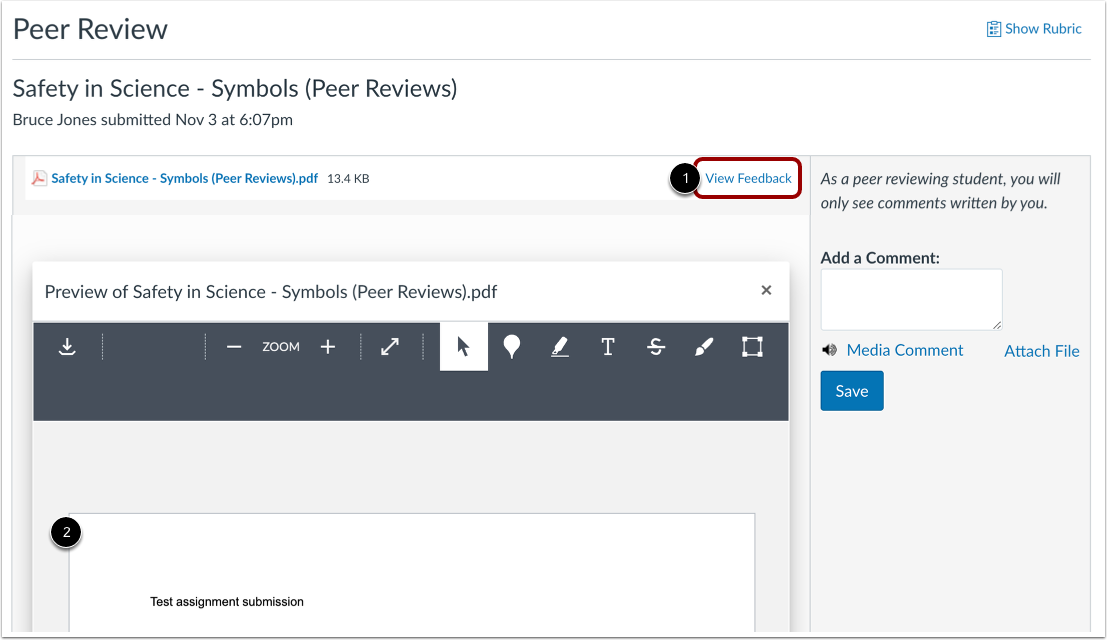The height and width of the screenshot is (640, 1107).
Task: Choose the Free Text annotation tool
Action: [607, 346]
